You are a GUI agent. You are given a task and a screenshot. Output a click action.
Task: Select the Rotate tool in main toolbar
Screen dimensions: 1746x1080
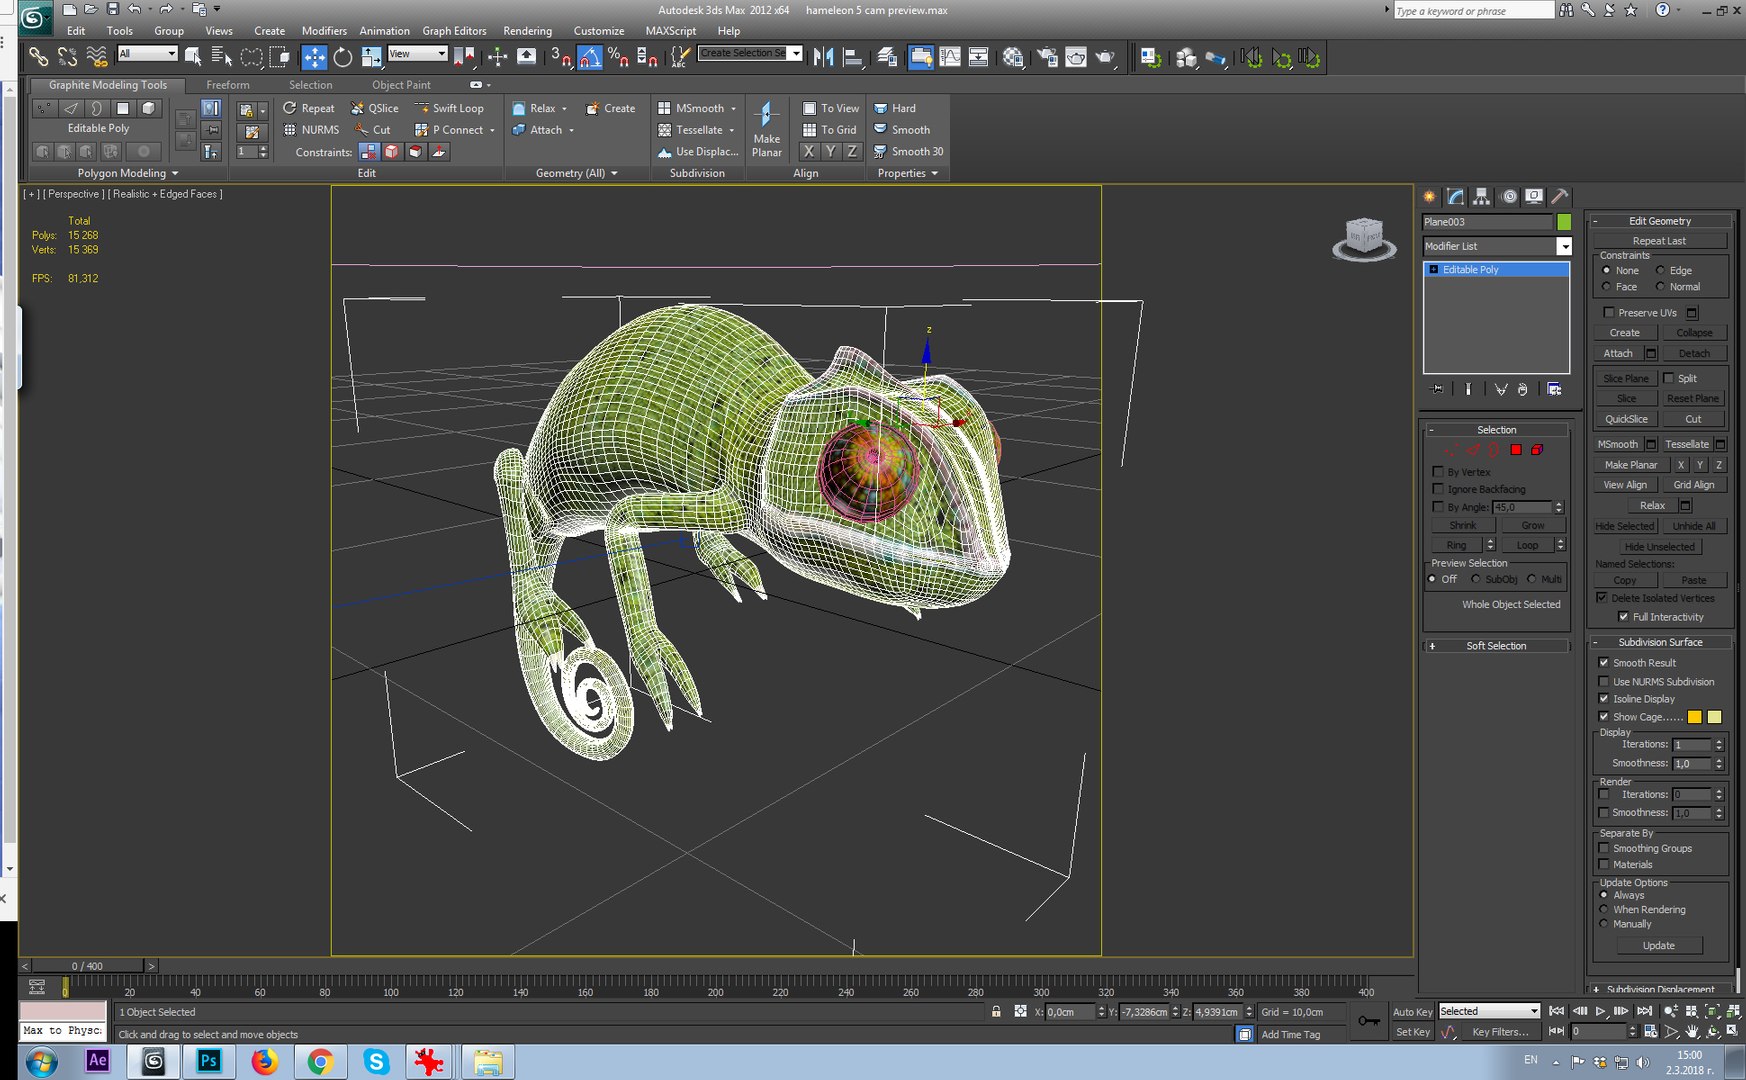(x=343, y=57)
